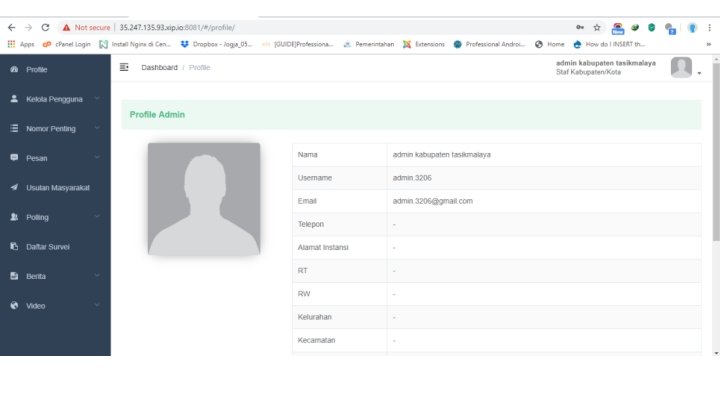
Task: Click the Kelurahan row label
Action: 315,317
